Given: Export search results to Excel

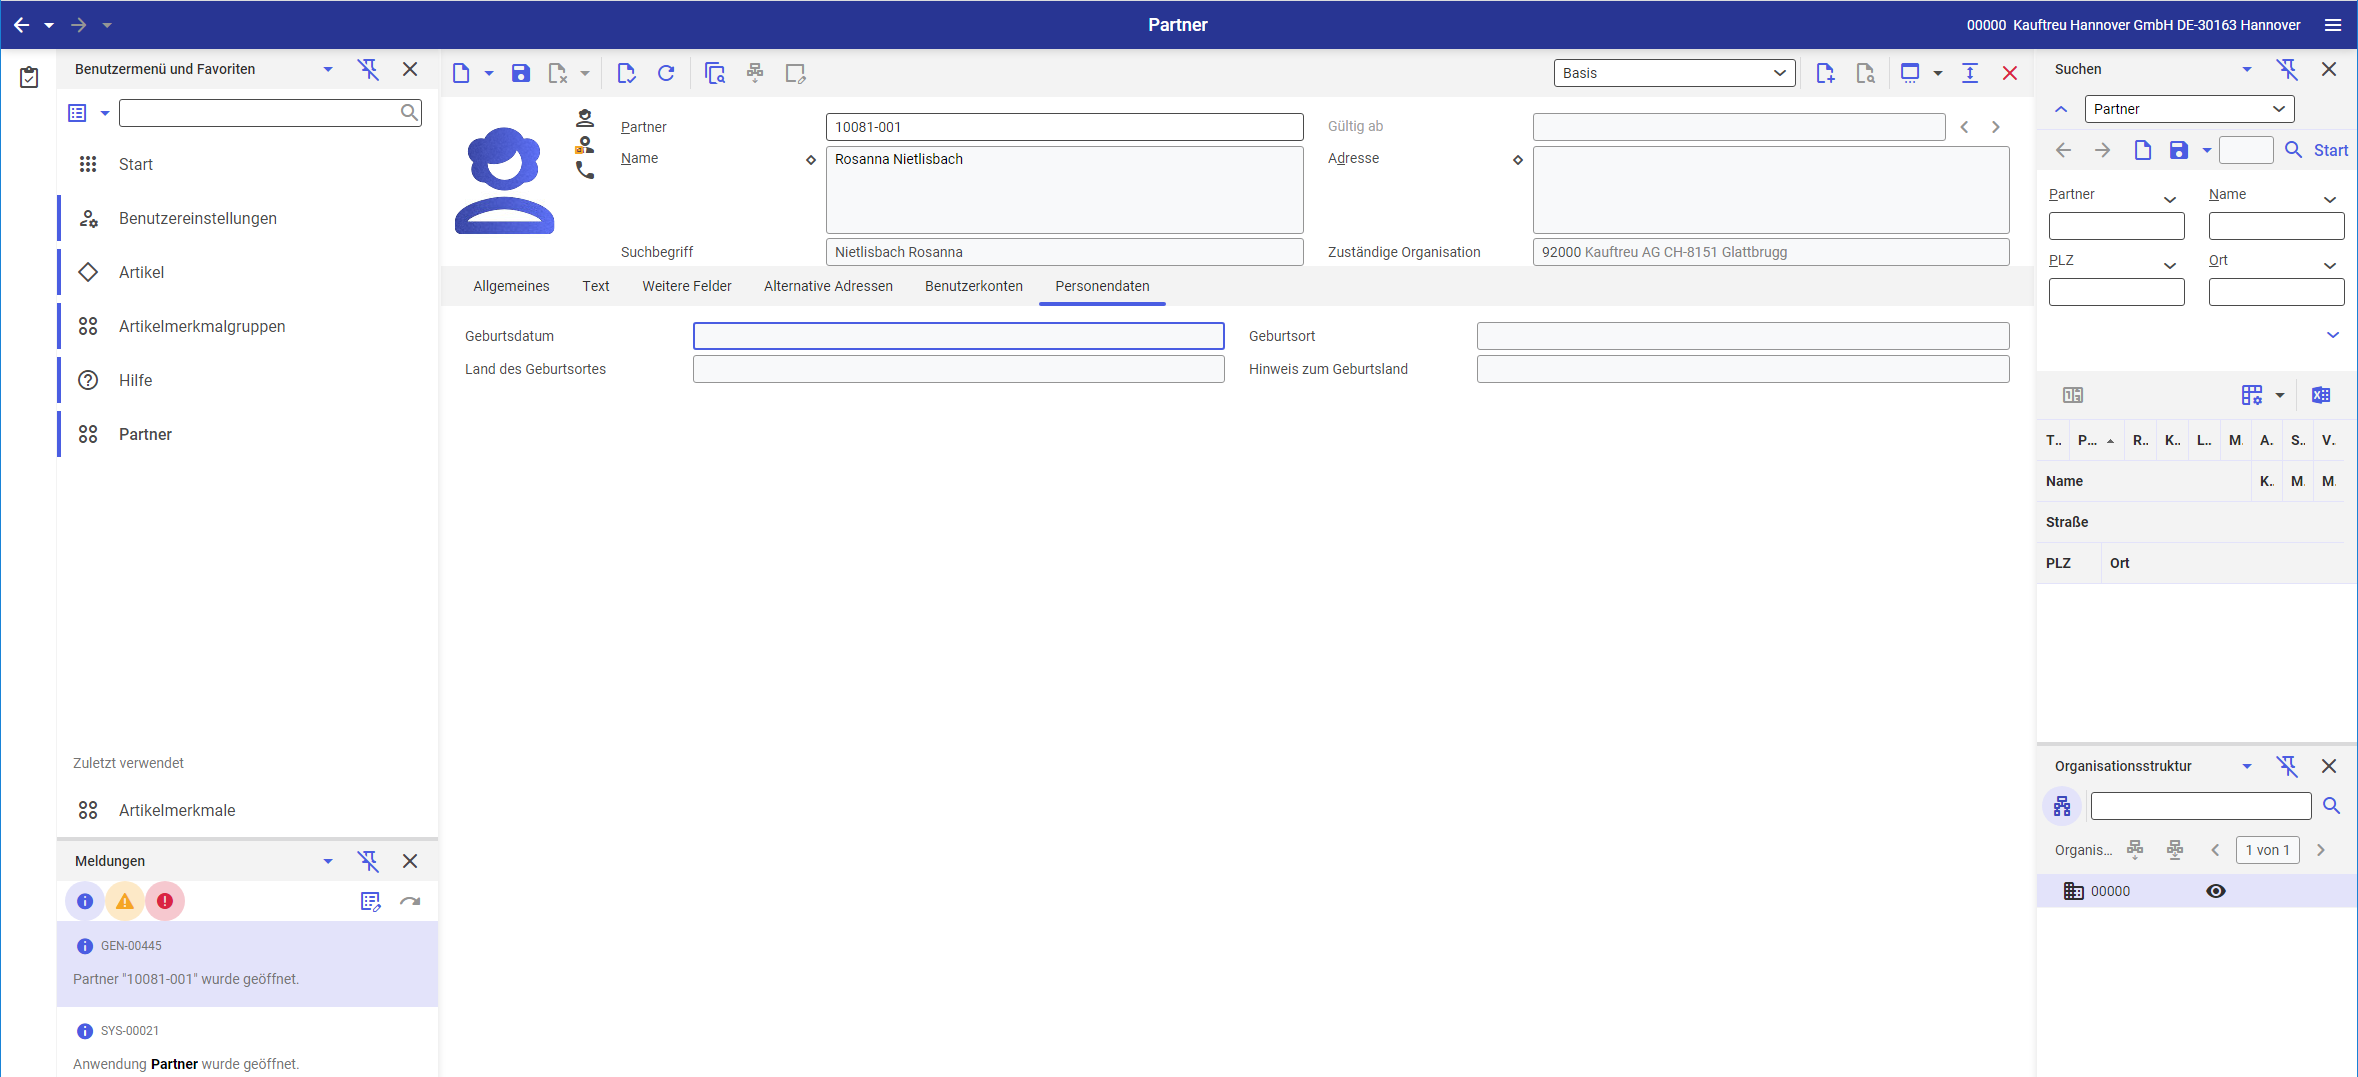Looking at the screenshot, I should (2322, 395).
